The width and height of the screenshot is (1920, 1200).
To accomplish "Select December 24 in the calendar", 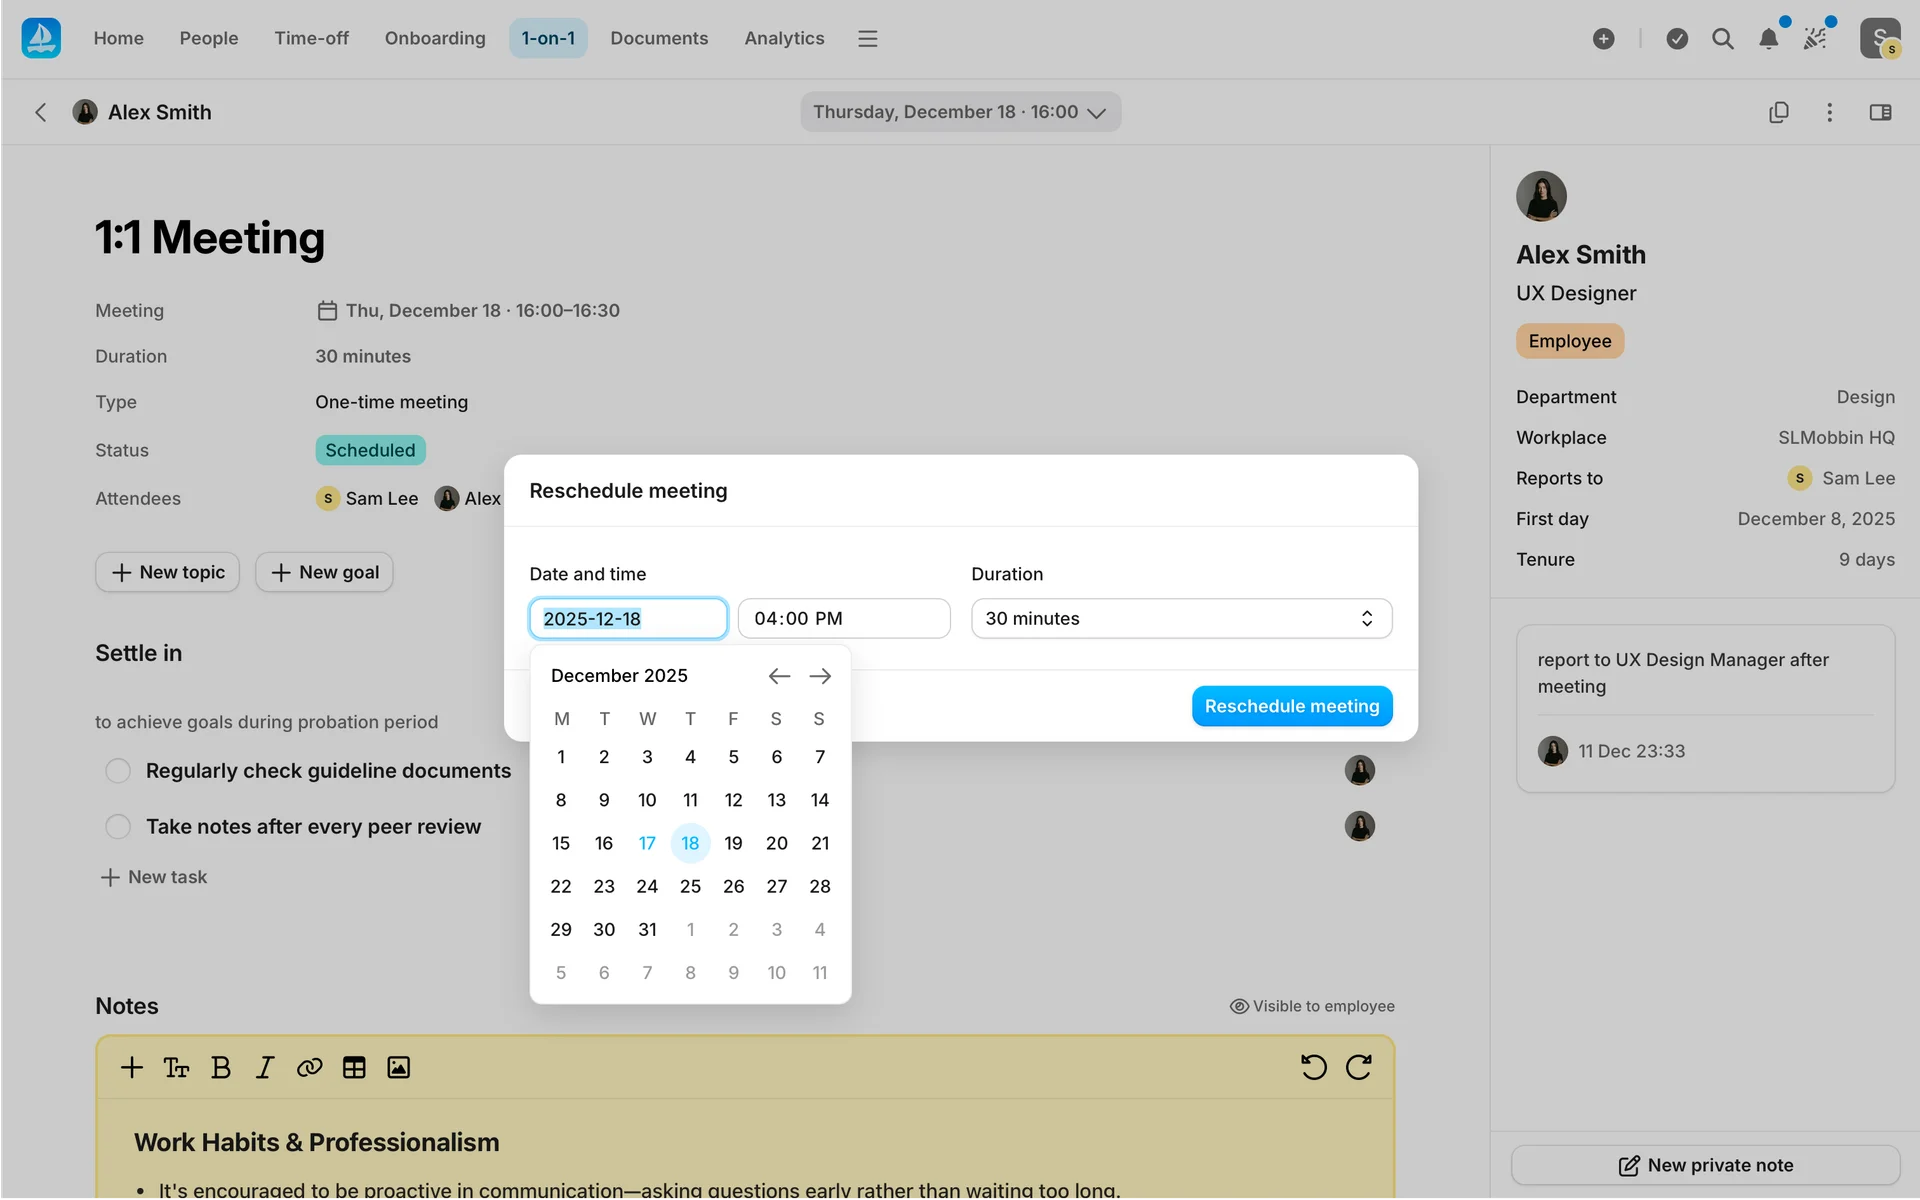I will pyautogui.click(x=647, y=886).
